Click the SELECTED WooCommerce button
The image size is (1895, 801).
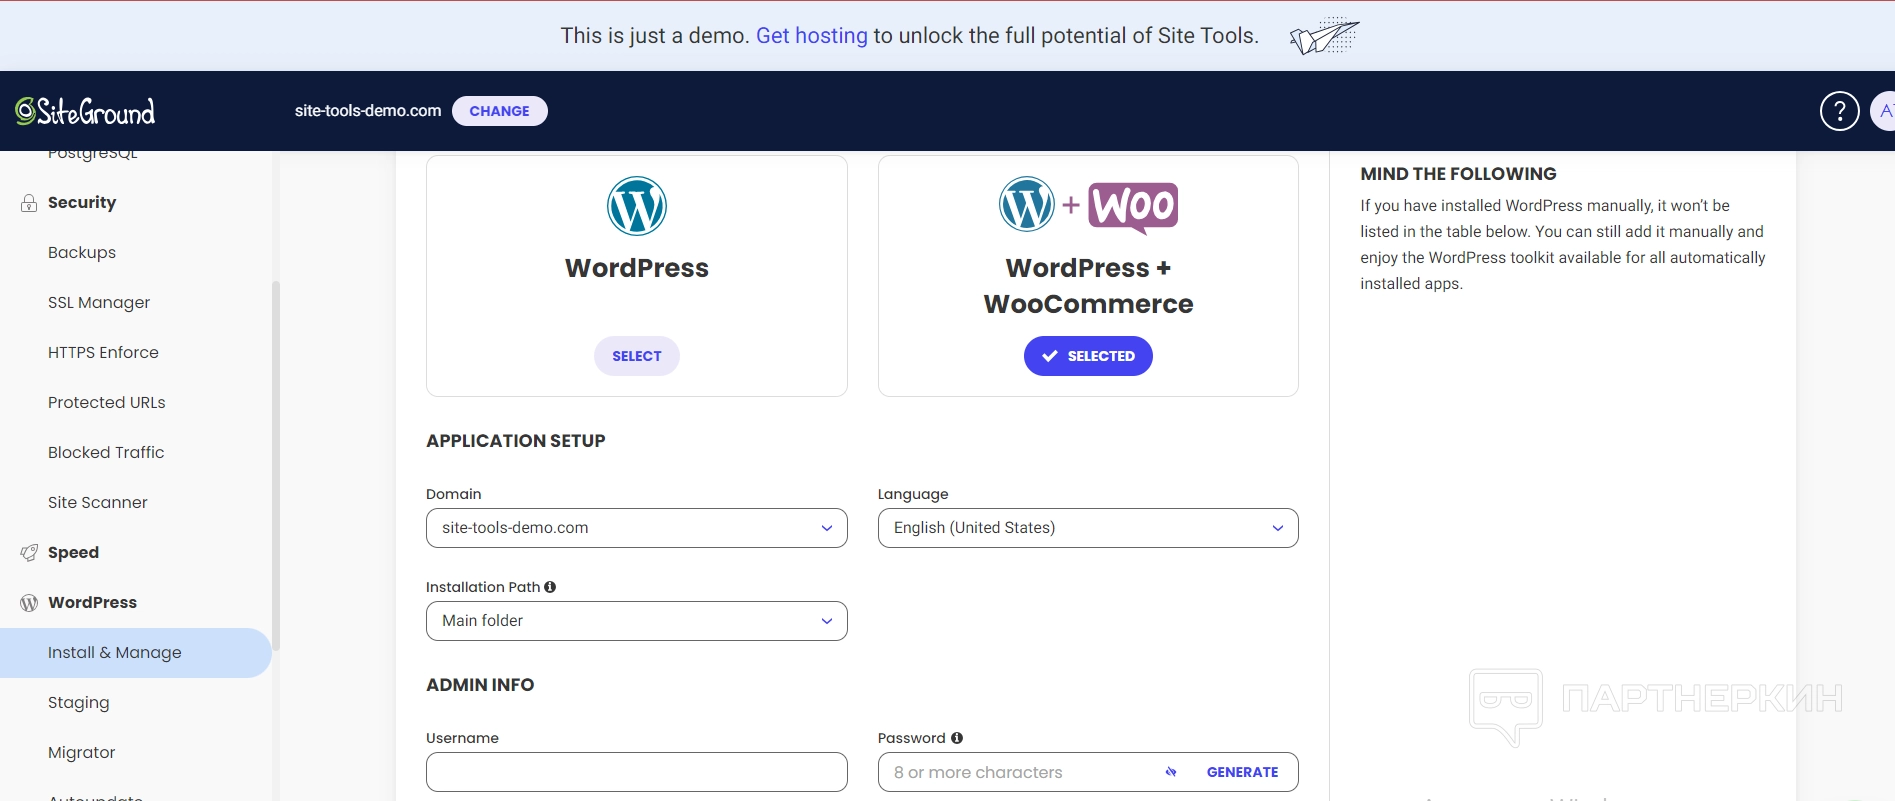point(1088,356)
